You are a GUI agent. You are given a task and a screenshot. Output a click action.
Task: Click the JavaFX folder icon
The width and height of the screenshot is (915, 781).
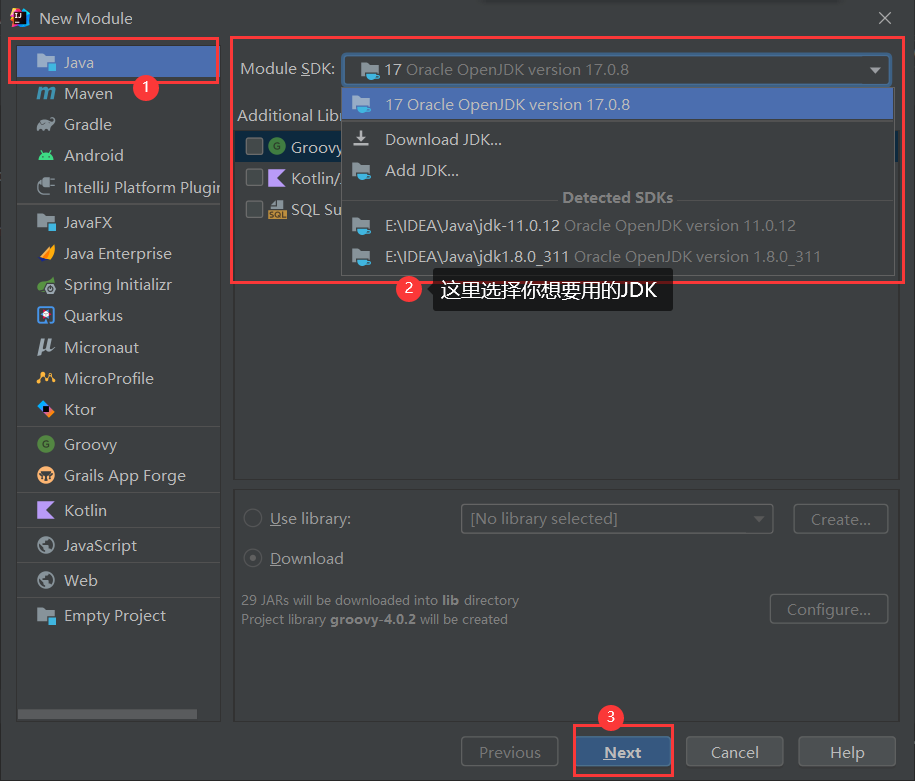[x=46, y=222]
